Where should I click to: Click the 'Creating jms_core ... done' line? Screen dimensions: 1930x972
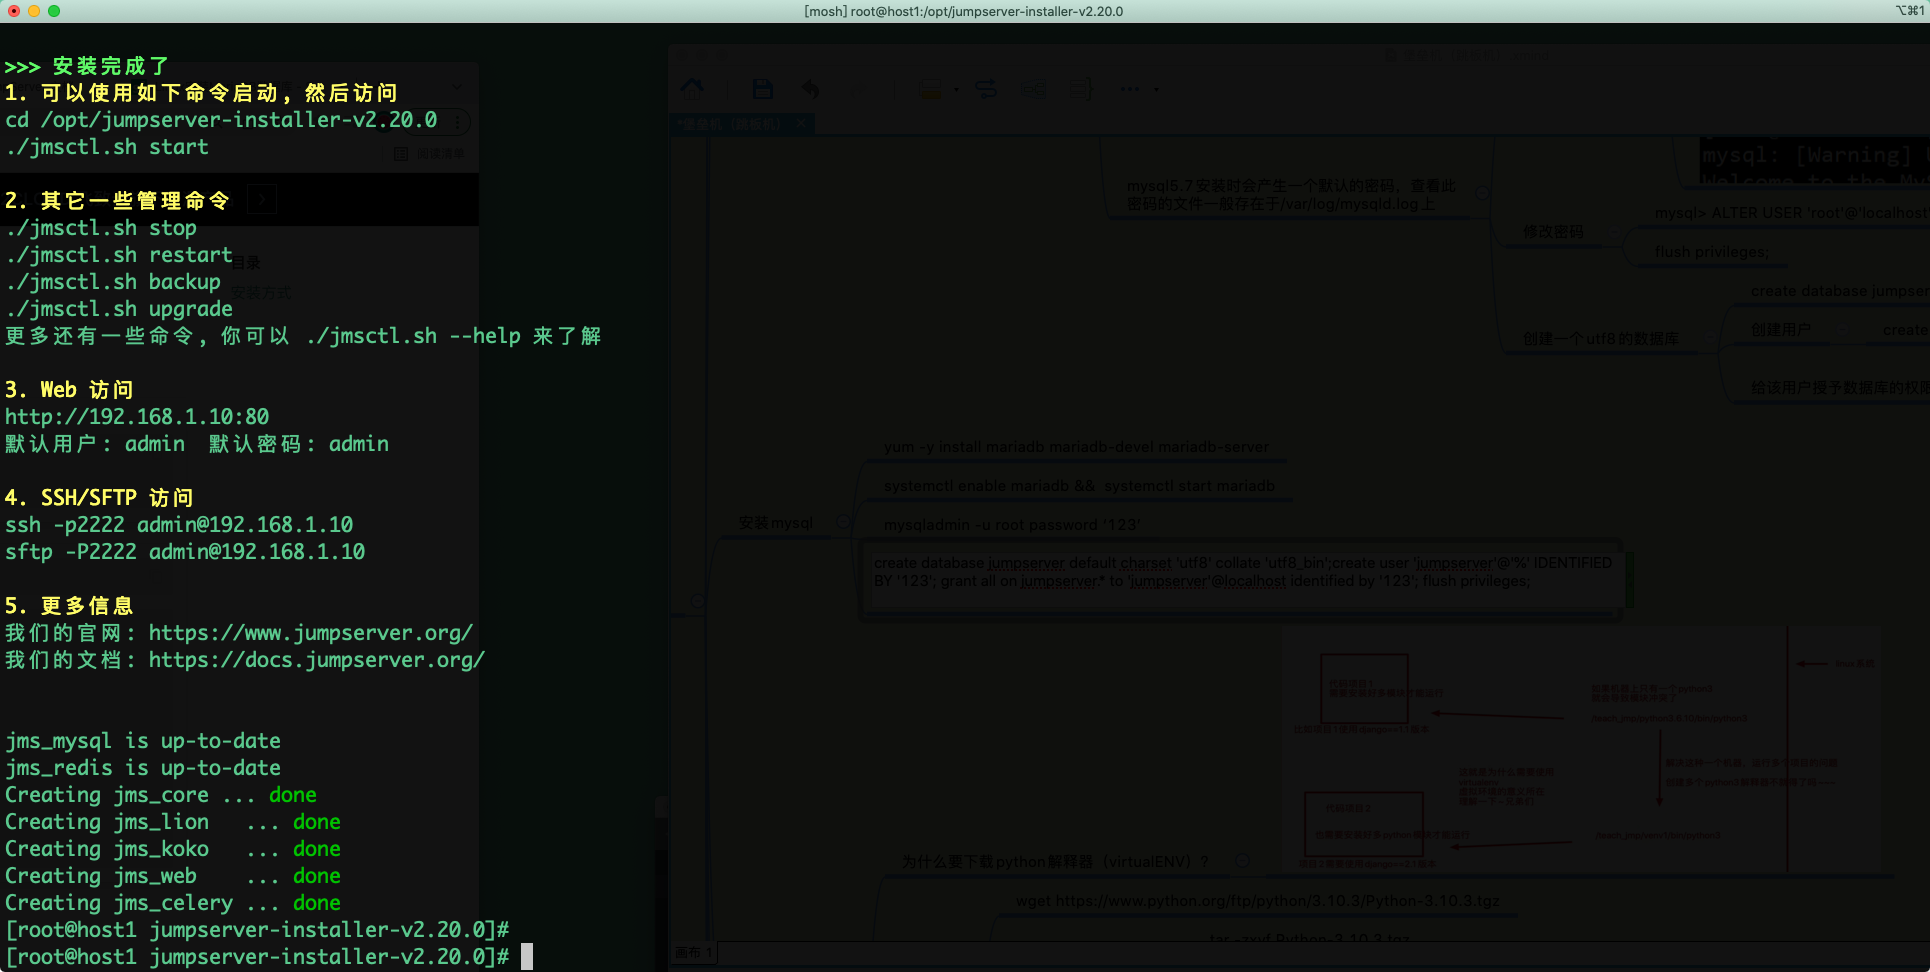[161, 795]
